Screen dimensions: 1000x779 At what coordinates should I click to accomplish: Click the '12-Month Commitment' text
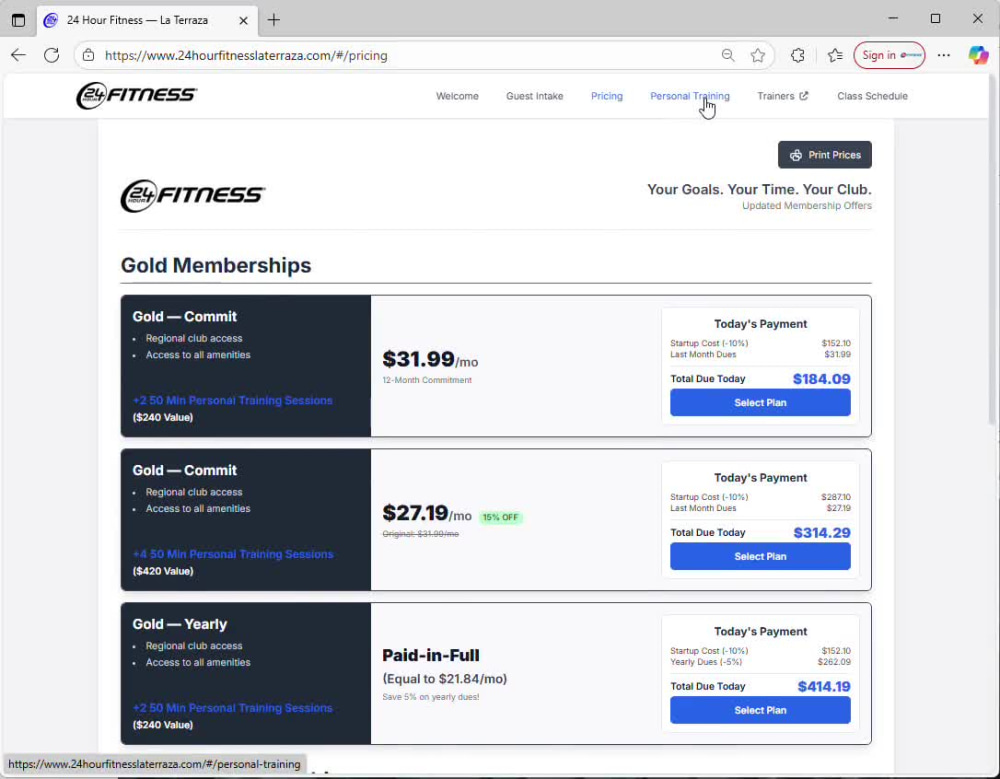[x=427, y=380]
